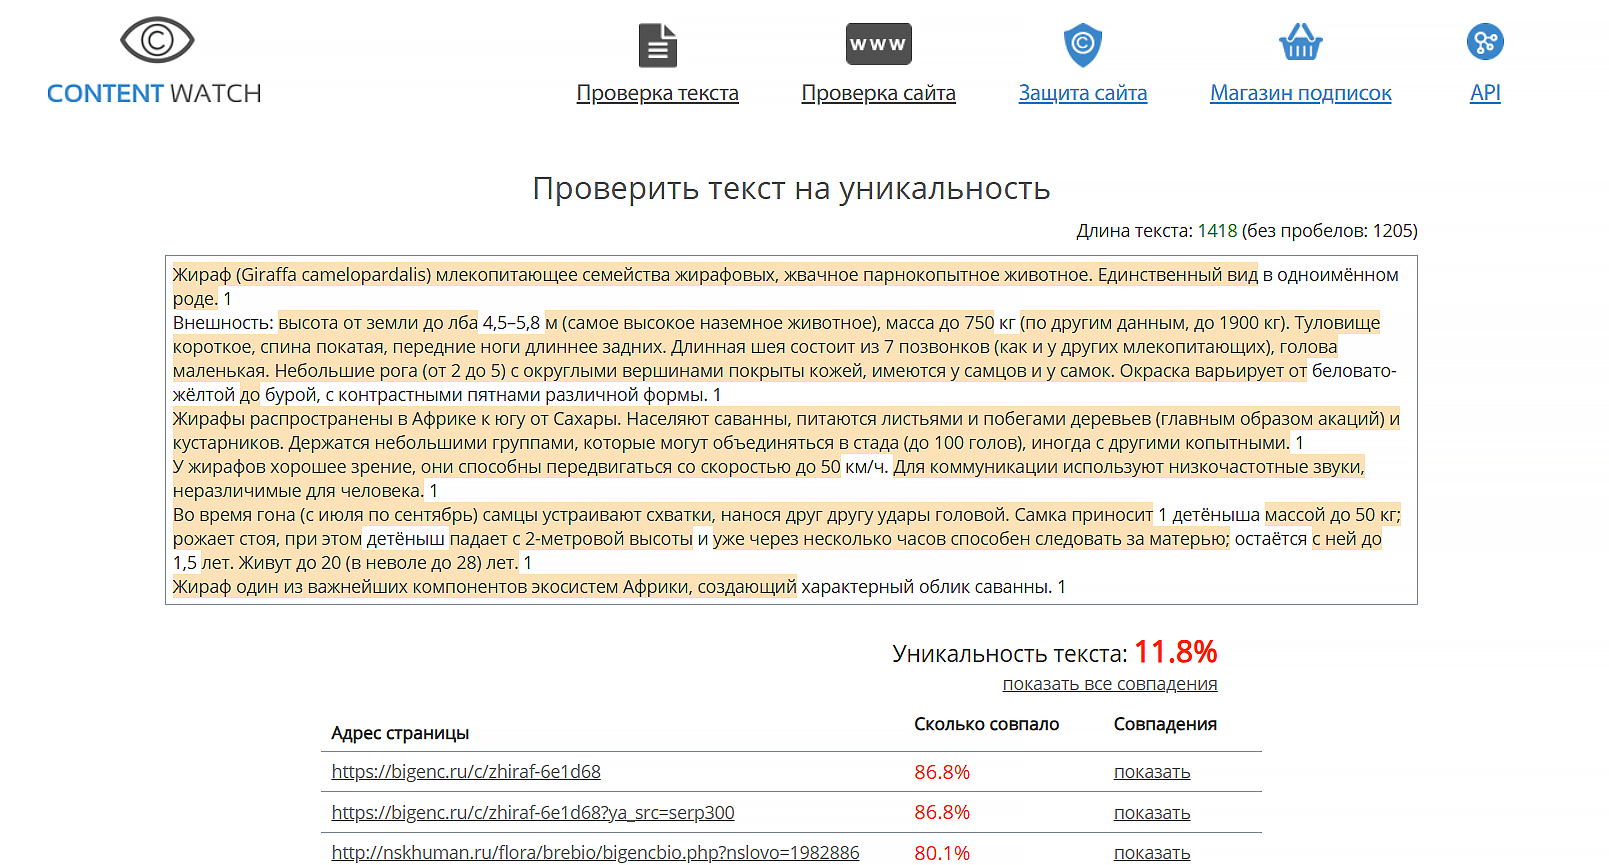Screen dimensions: 1609x865
Task: Open the bigenc.ru link with ya_src=serp300
Action: [532, 813]
